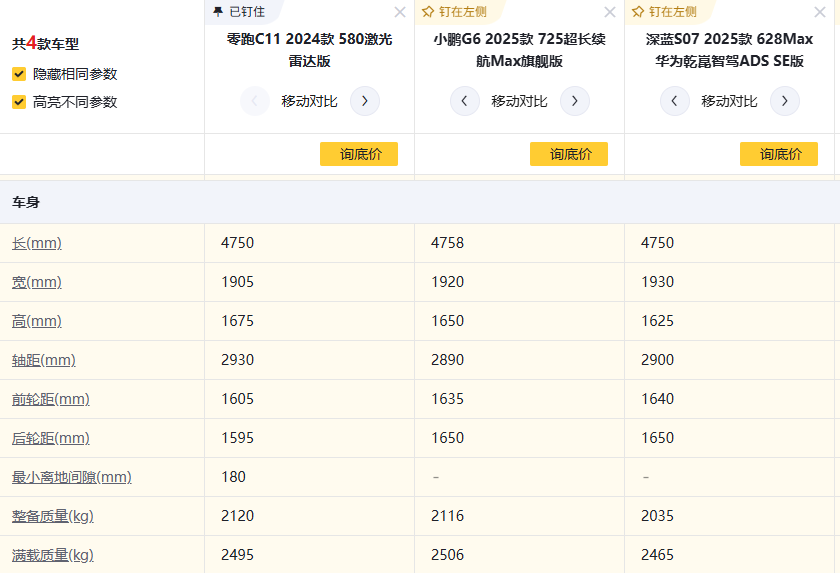Open the 长(mm) parameter link

click(36, 243)
